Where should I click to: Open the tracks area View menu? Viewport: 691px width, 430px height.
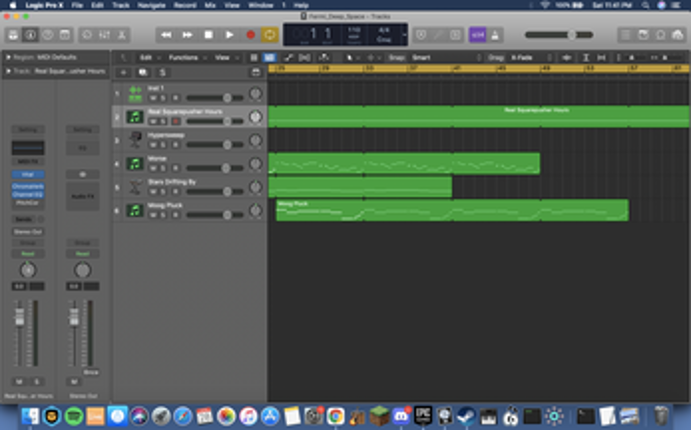[x=226, y=57]
